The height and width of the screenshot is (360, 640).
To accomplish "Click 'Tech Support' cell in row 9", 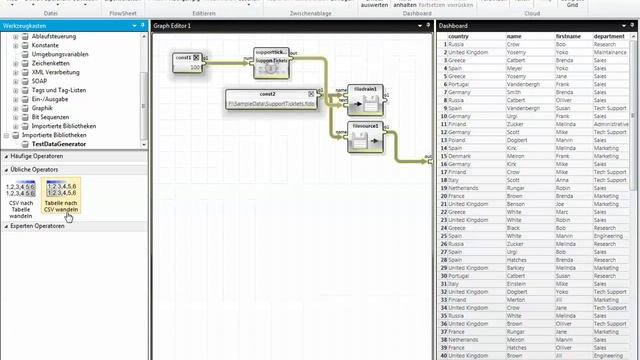I will (610, 108).
